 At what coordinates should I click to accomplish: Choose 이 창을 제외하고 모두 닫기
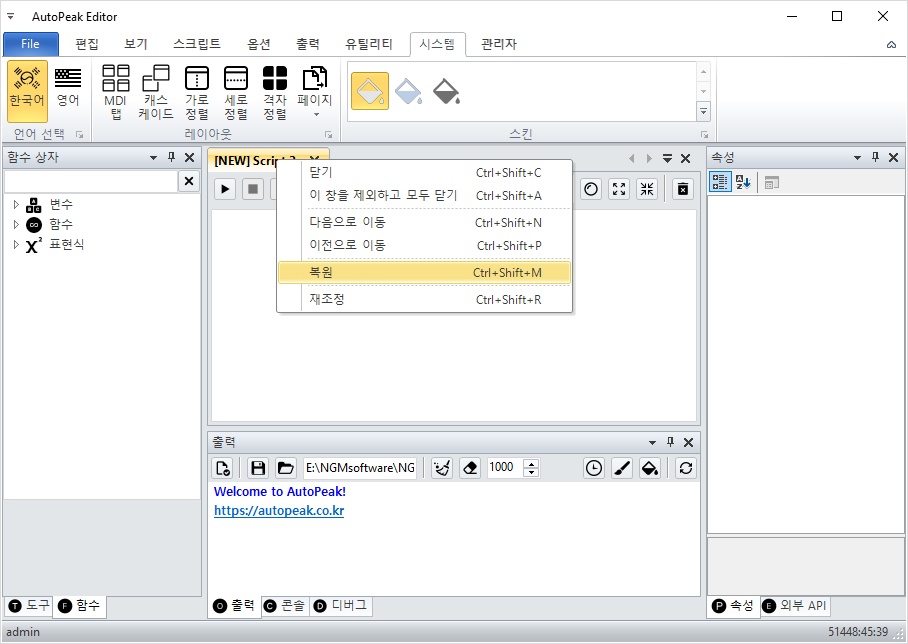click(x=424, y=196)
